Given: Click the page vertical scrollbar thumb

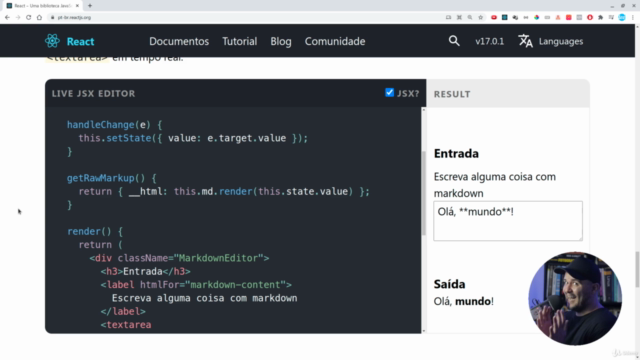Looking at the screenshot, I should 637,270.
